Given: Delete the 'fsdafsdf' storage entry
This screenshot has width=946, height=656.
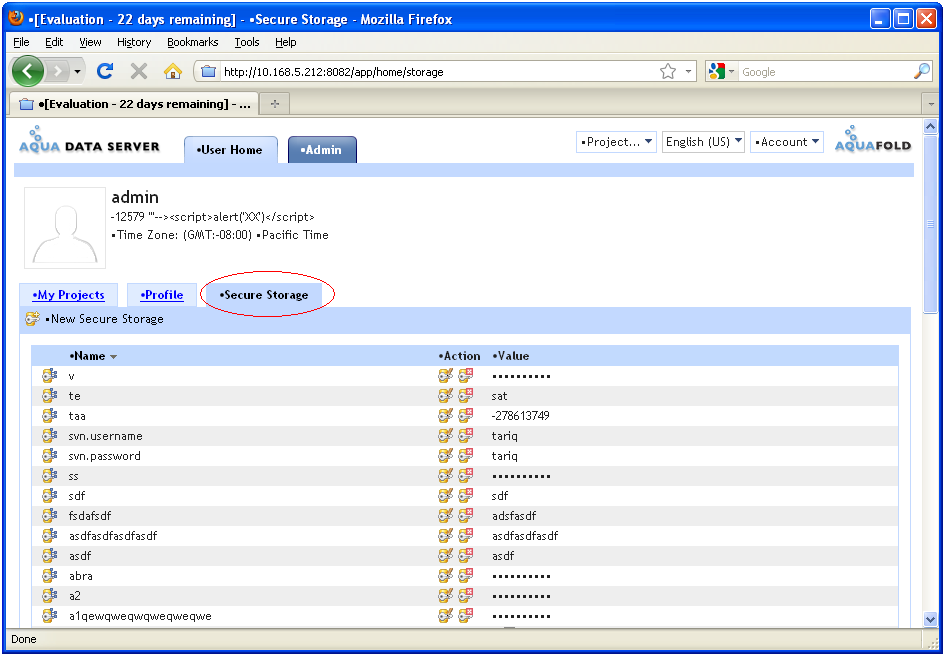Looking at the screenshot, I should (x=465, y=515).
